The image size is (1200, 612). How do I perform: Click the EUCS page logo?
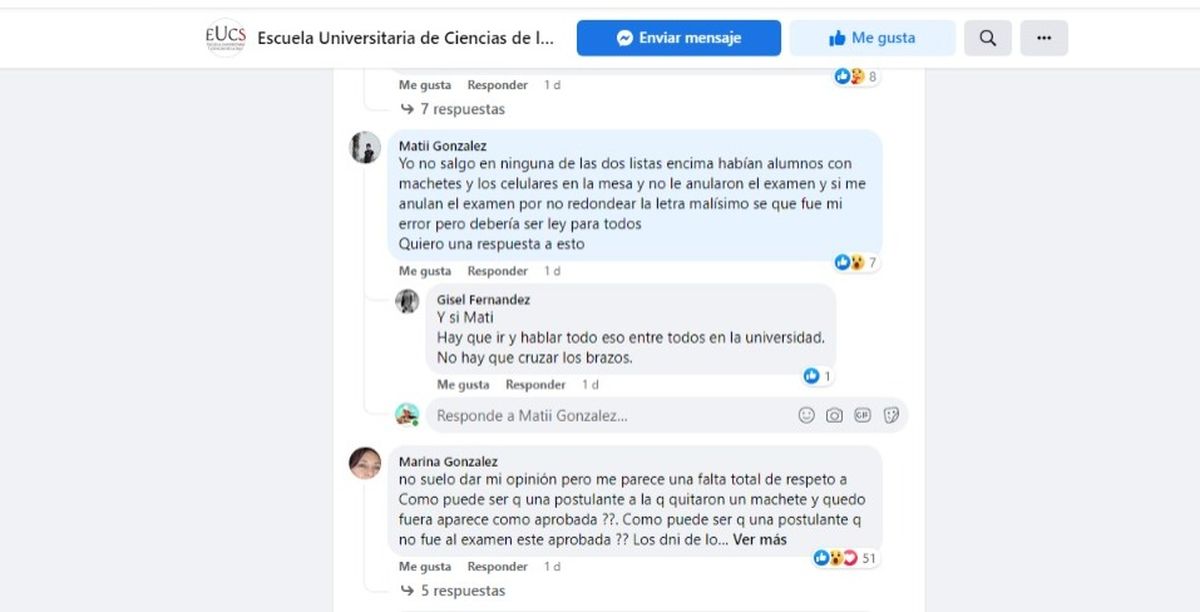pyautogui.click(x=225, y=38)
